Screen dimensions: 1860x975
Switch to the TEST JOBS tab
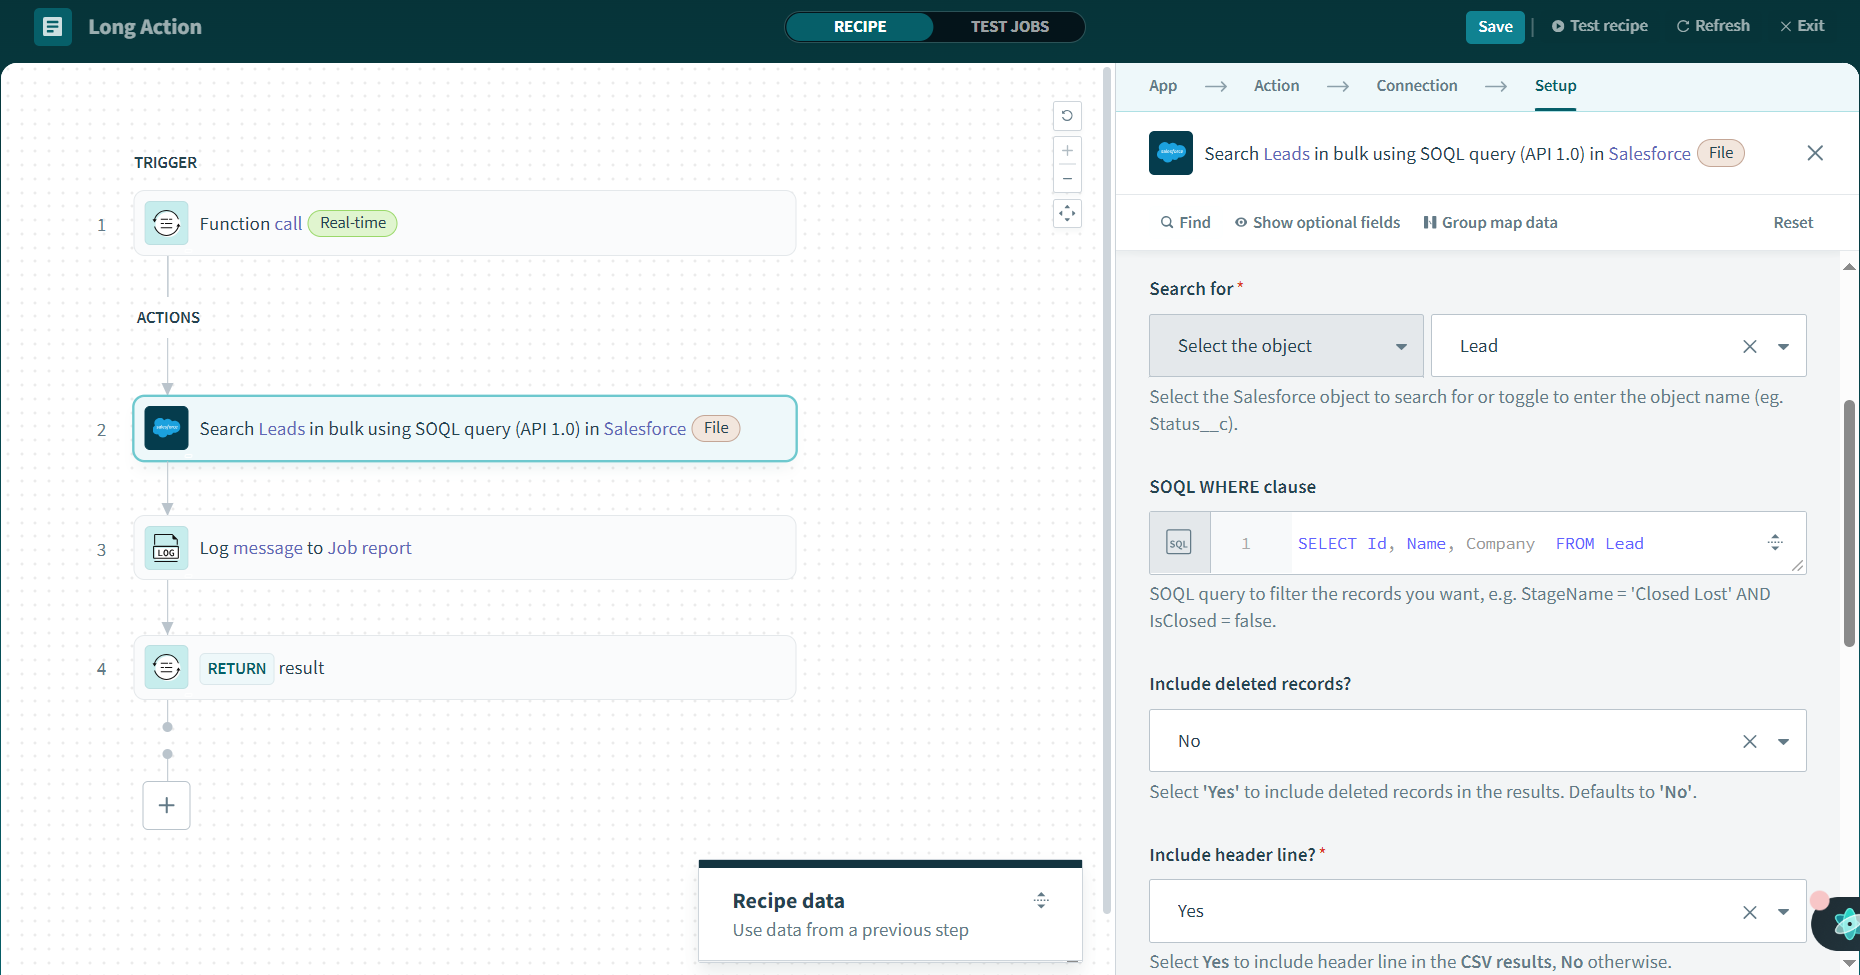pyautogui.click(x=1009, y=27)
